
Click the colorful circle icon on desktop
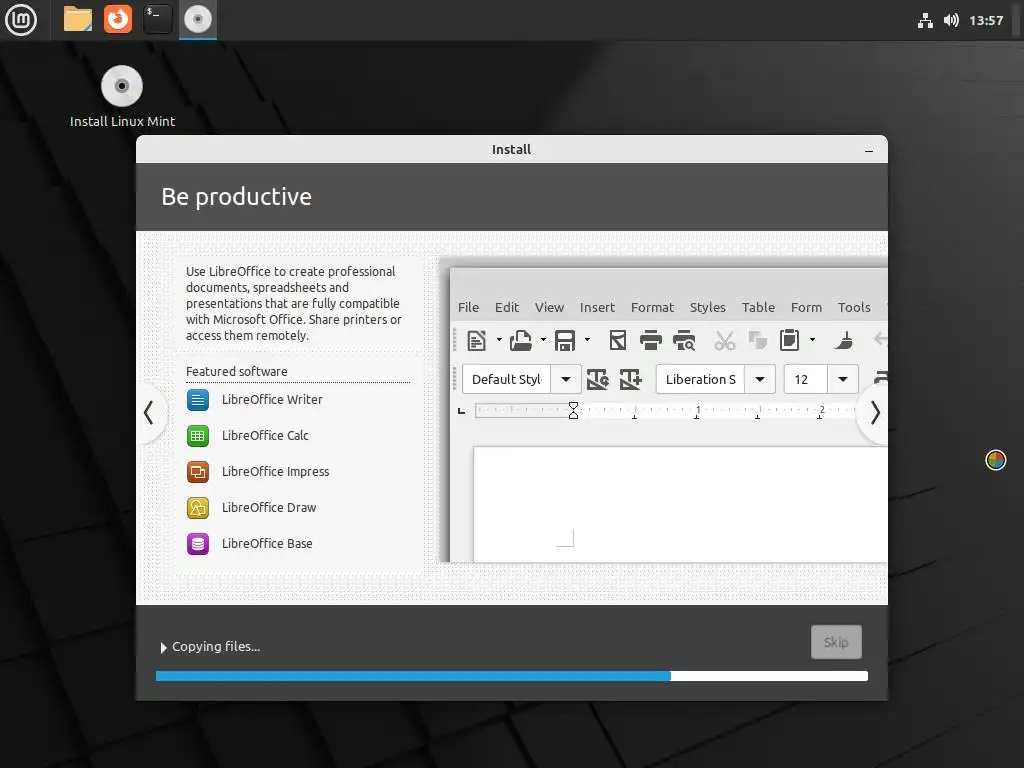point(995,460)
